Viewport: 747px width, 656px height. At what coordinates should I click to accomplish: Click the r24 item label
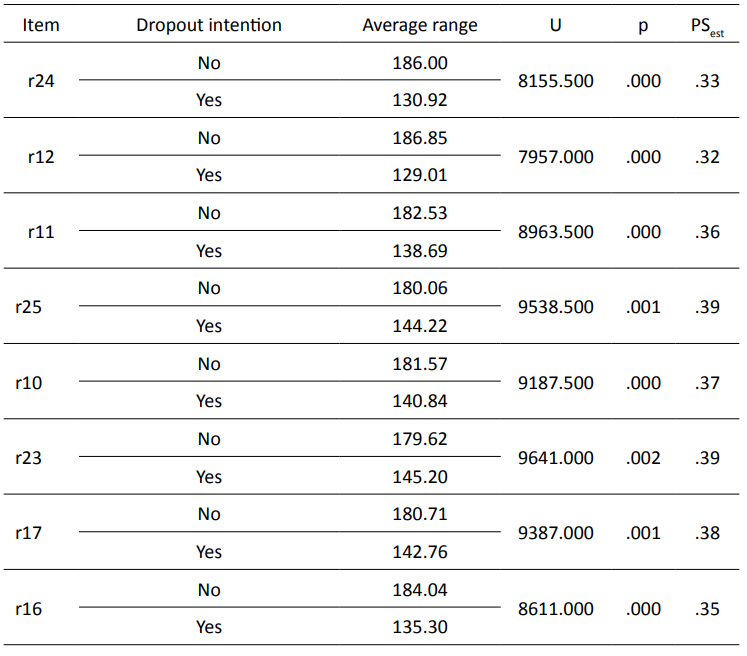pos(41,81)
